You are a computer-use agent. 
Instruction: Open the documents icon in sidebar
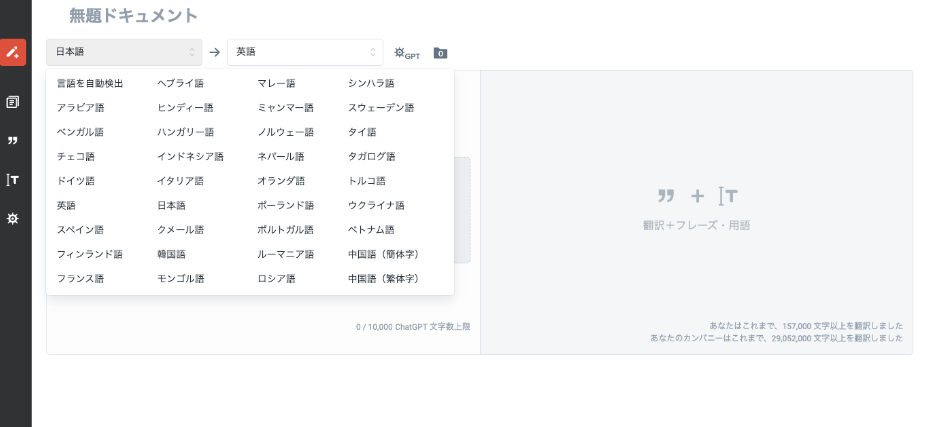(13, 102)
